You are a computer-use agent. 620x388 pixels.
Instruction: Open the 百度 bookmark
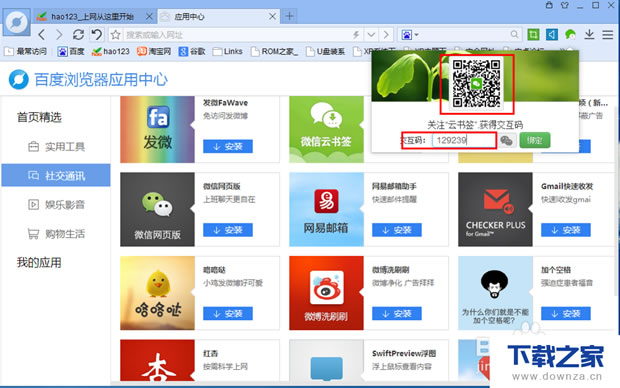click(x=71, y=51)
